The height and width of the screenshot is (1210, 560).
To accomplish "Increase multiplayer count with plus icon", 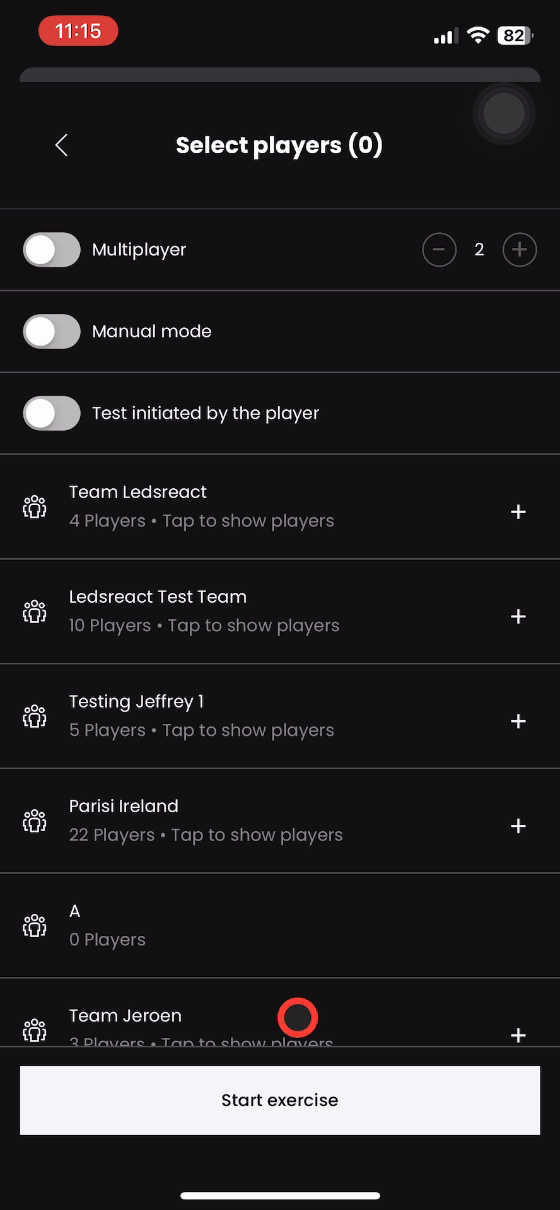I will point(519,249).
